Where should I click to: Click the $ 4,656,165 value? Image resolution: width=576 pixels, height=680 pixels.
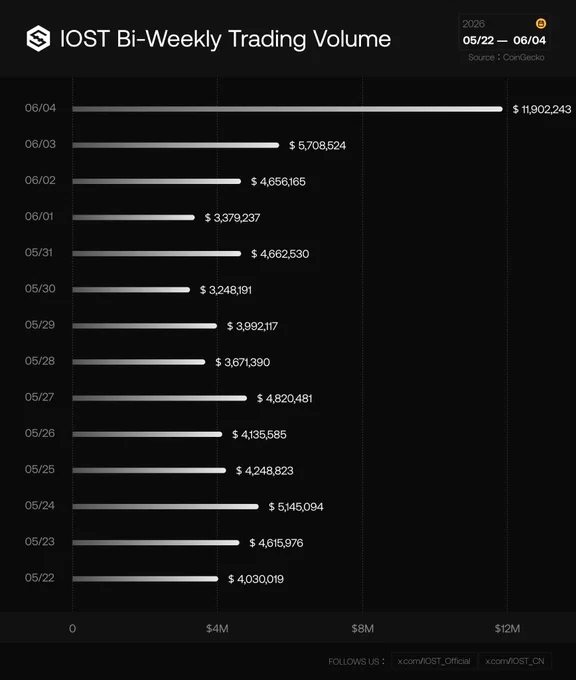tap(278, 181)
